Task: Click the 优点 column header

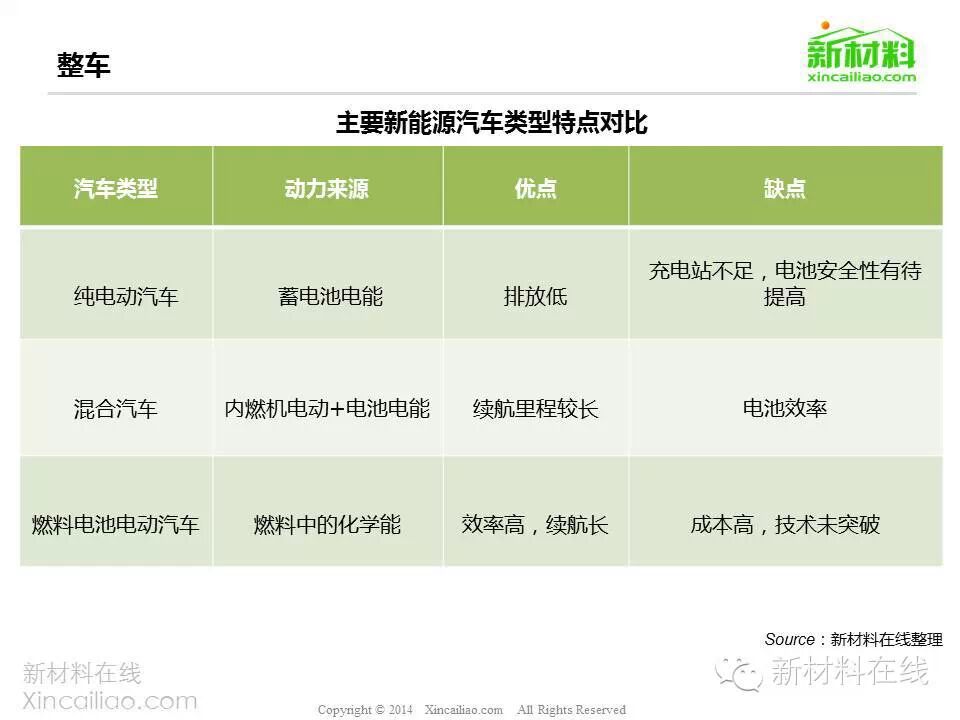Action: click(536, 187)
